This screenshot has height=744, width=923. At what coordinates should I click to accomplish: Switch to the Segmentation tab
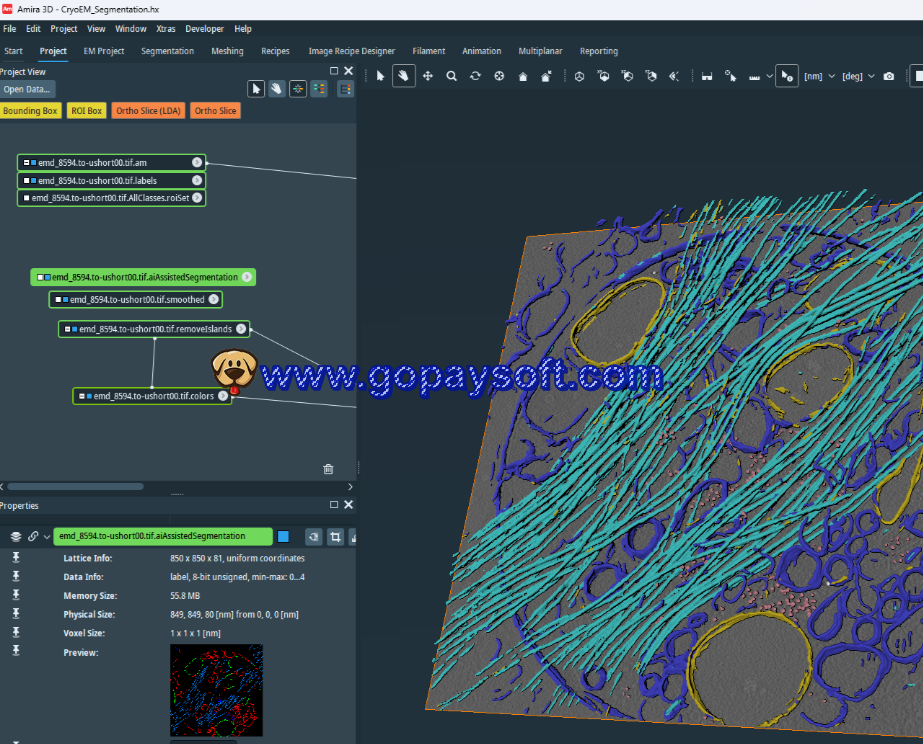[167, 51]
